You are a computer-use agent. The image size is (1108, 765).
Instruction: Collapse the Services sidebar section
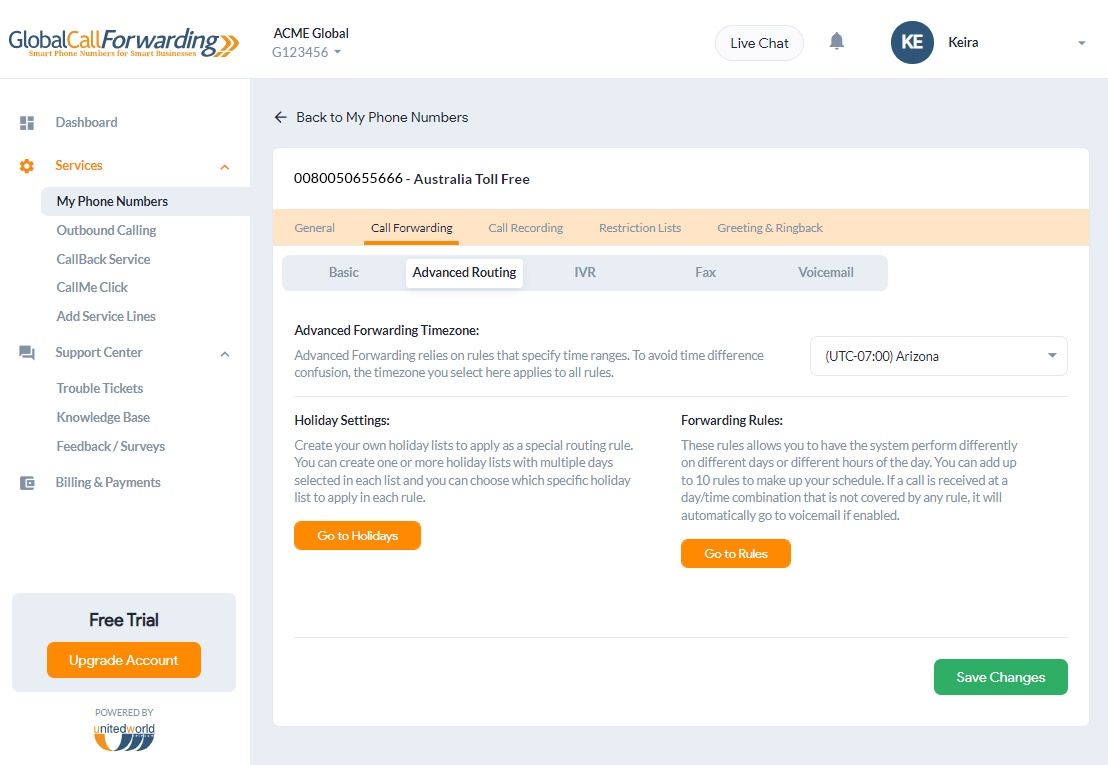click(225, 166)
